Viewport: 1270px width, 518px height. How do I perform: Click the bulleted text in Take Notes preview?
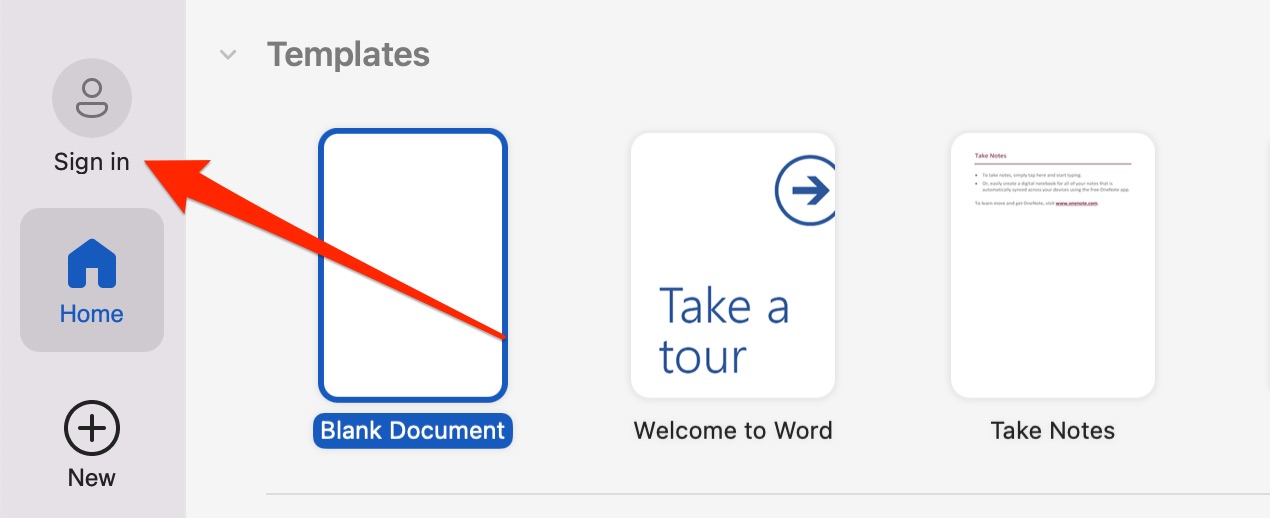(x=1052, y=182)
